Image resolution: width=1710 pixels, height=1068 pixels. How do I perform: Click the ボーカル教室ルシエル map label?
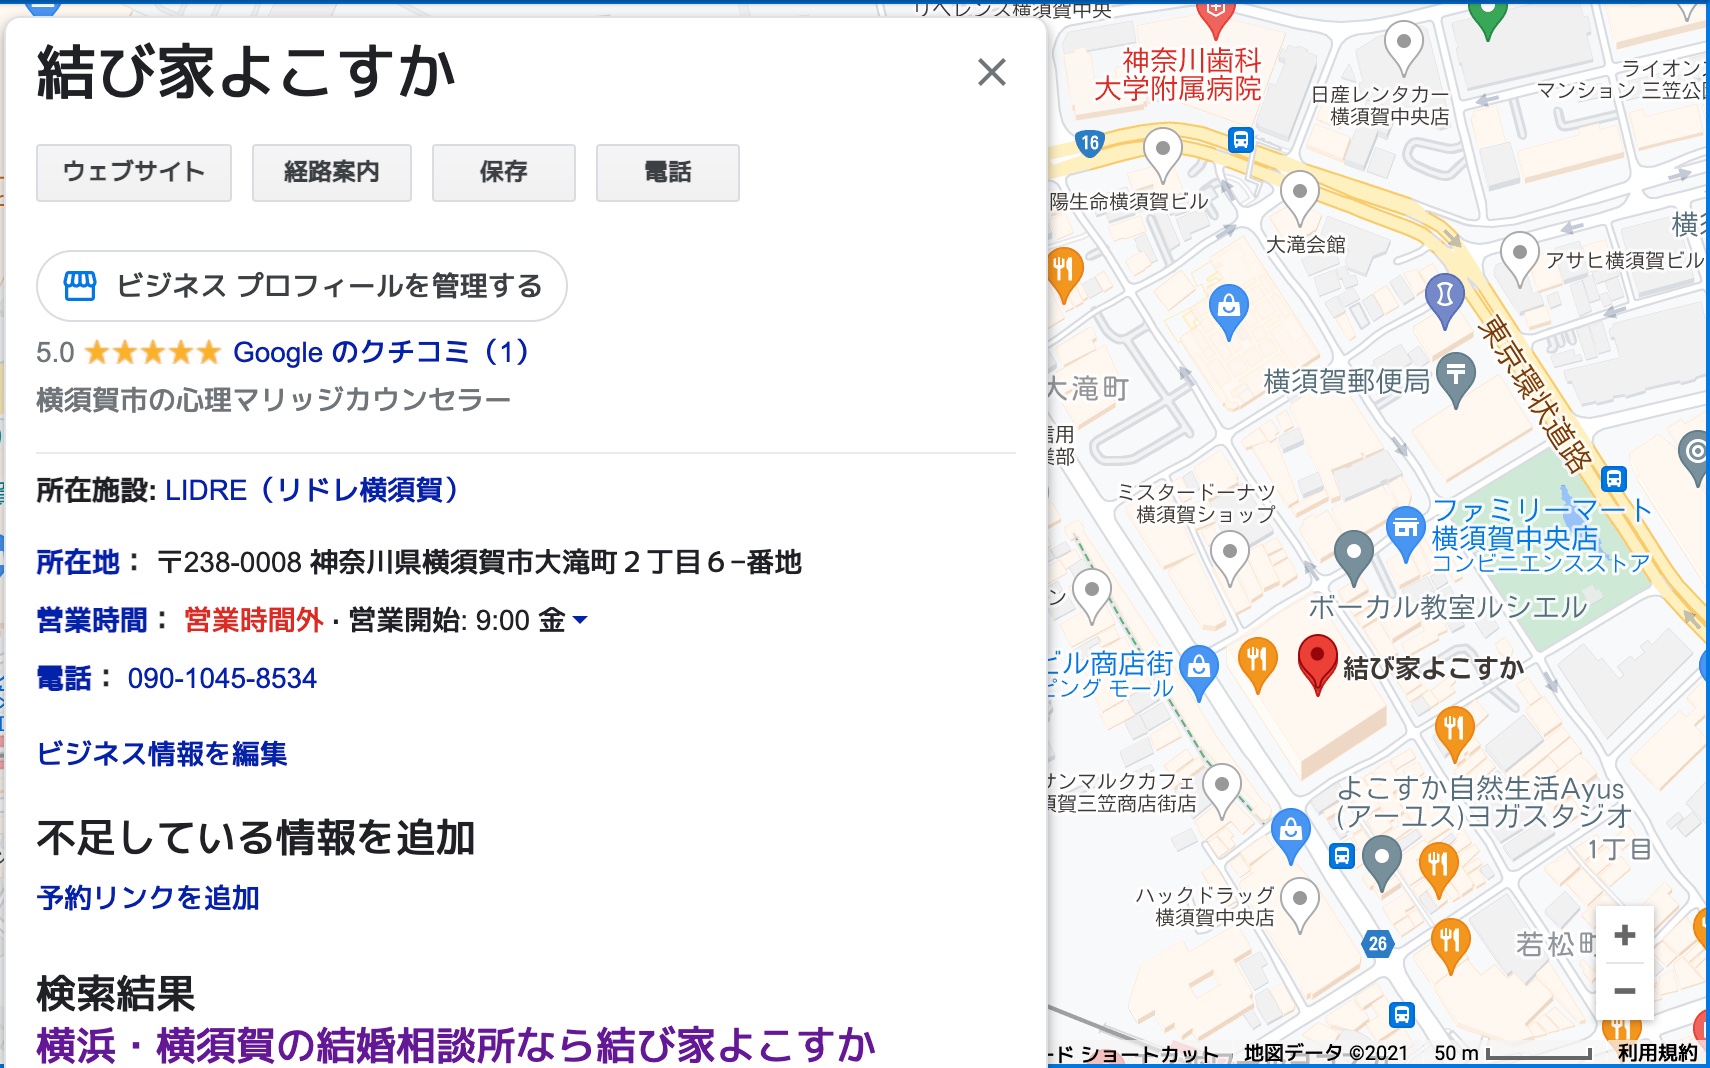pyautogui.click(x=1447, y=607)
